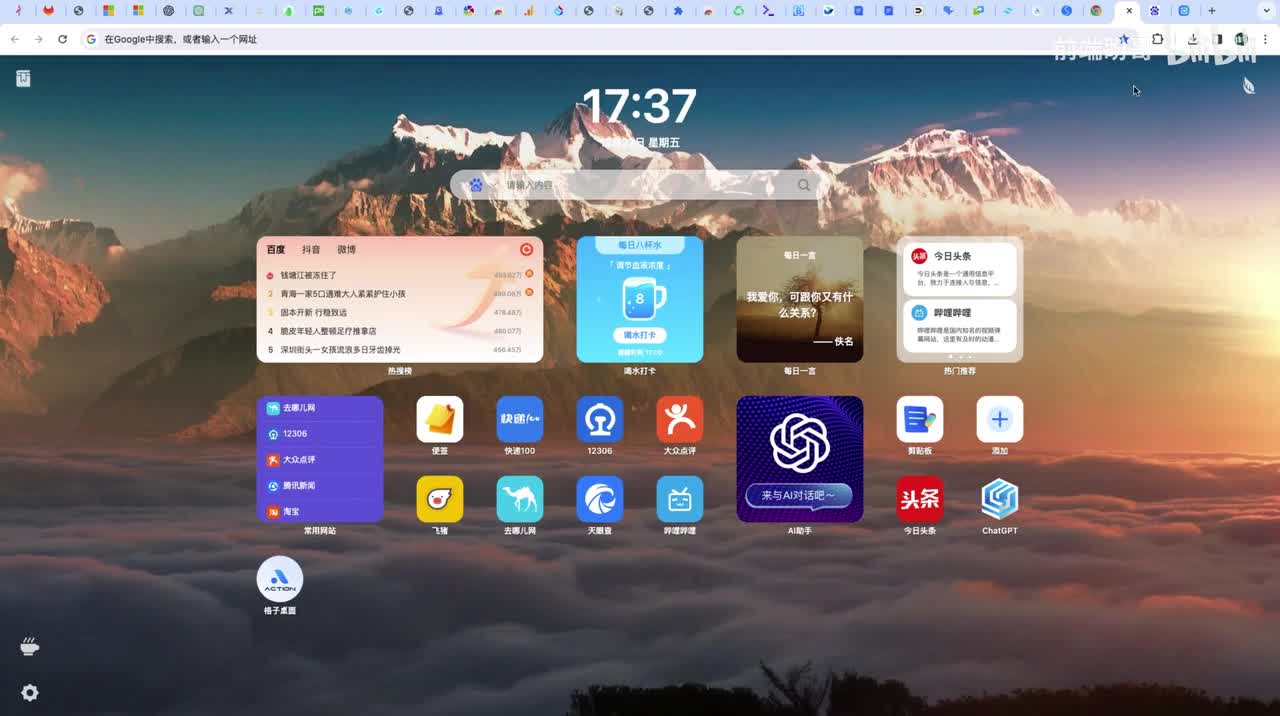Switch to the 微博 hot list tab
This screenshot has width=1280, height=716.
point(346,250)
